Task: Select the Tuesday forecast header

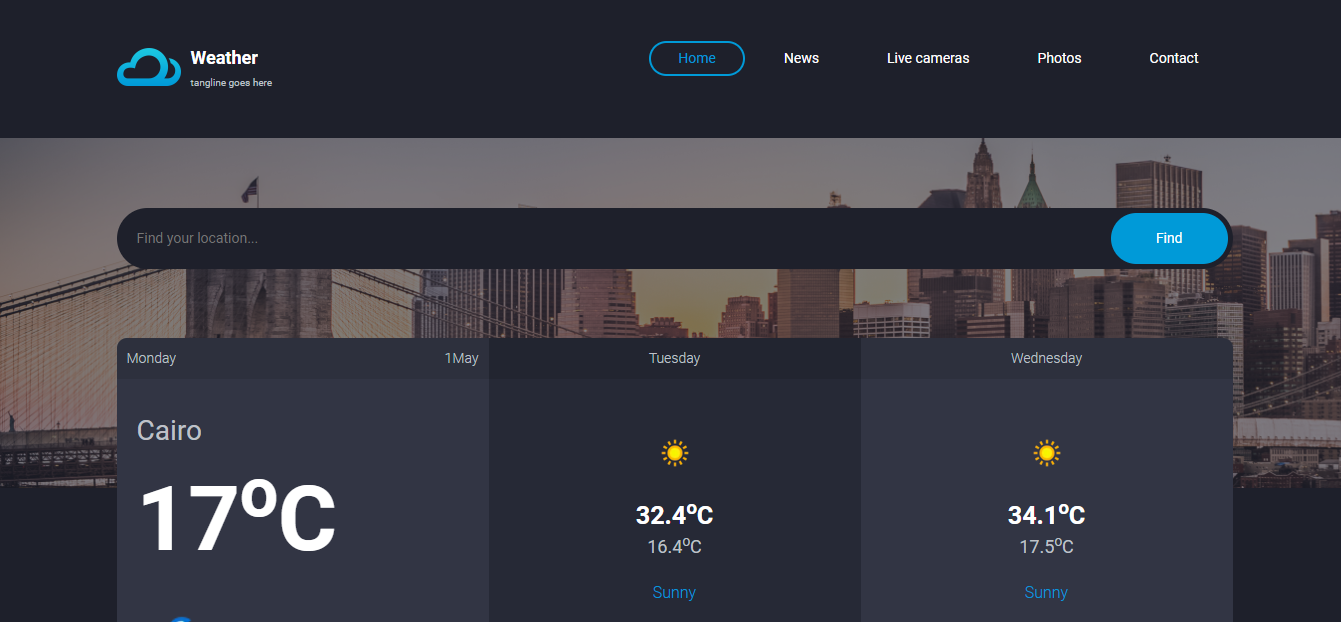Action: [674, 358]
